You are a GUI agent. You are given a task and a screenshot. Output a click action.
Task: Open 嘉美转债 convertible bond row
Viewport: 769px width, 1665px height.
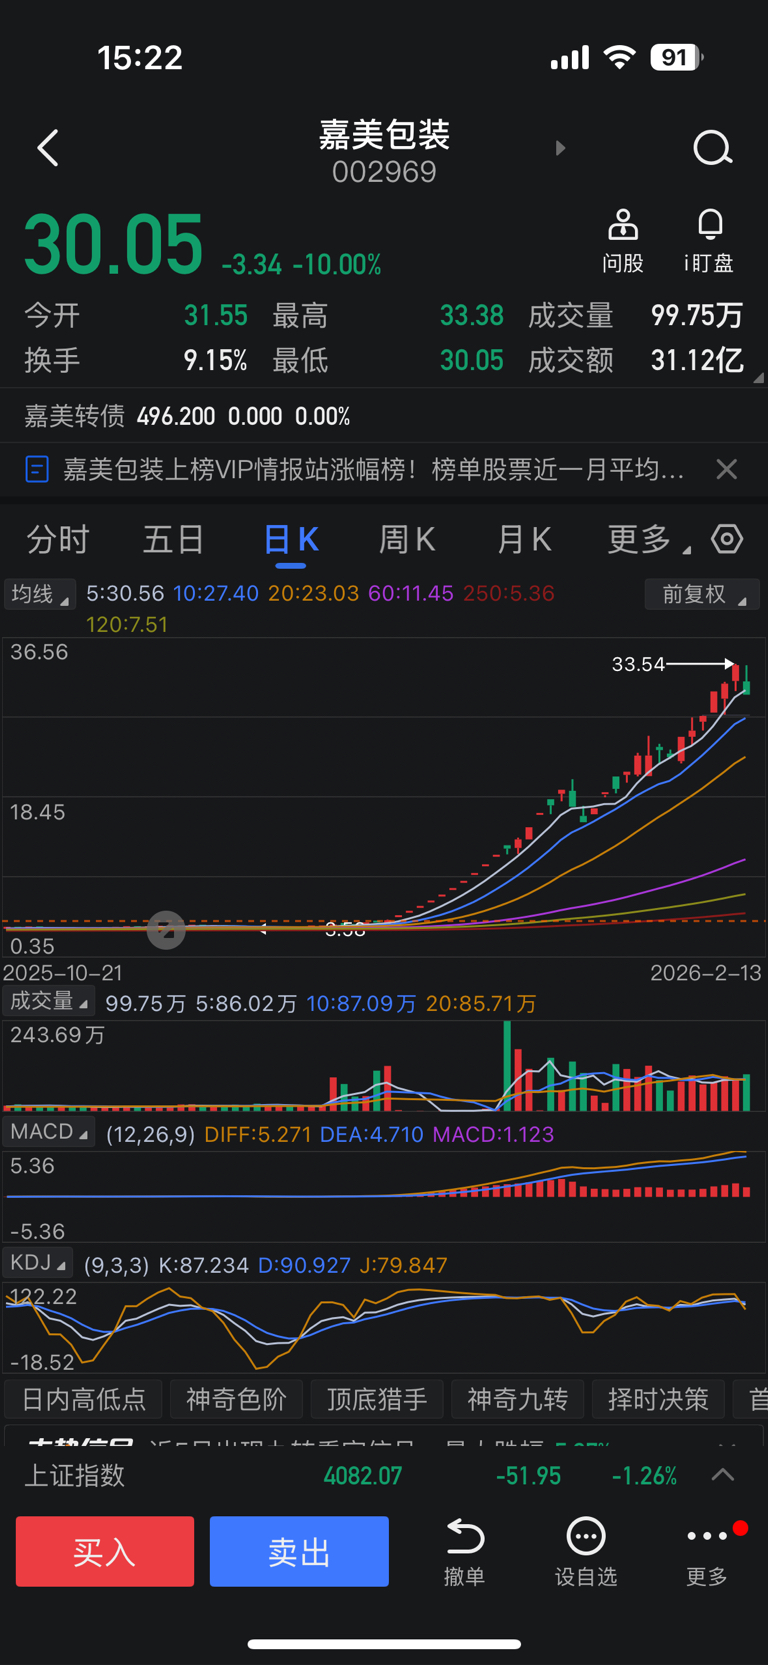click(x=384, y=416)
